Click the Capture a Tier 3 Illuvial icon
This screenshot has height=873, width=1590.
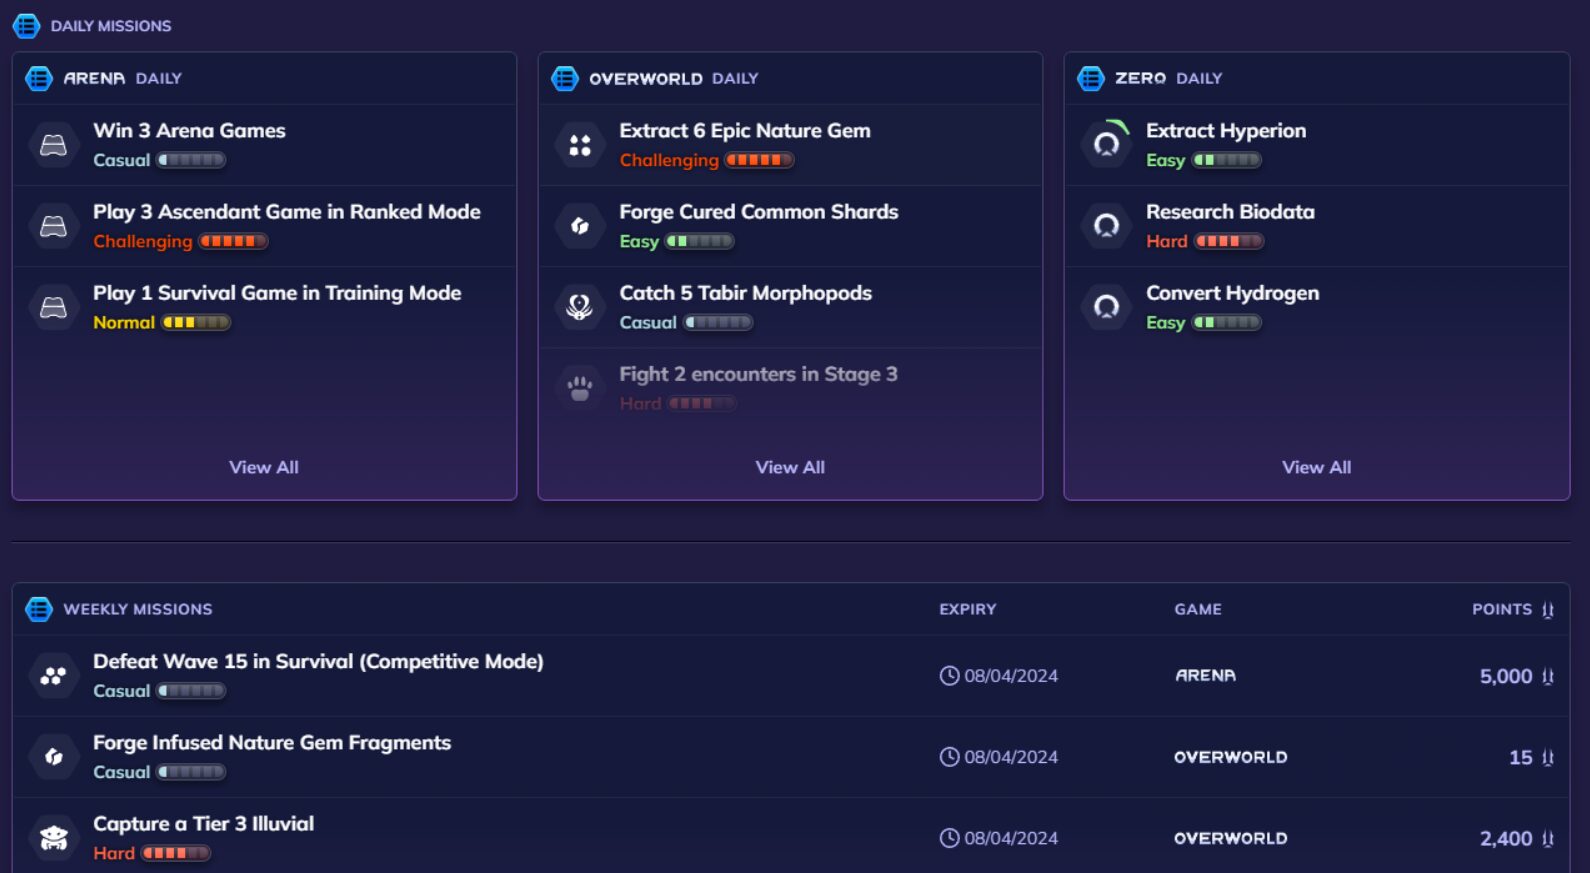click(54, 838)
